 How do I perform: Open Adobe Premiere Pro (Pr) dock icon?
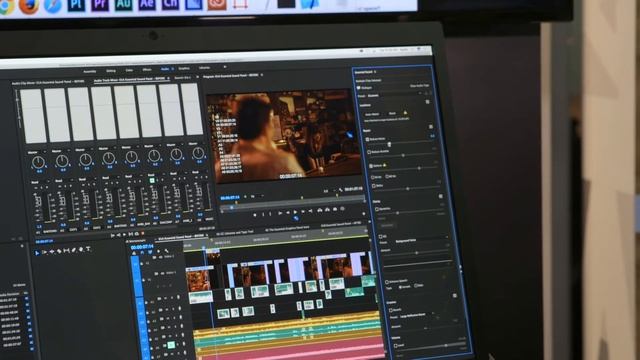tap(100, 4)
